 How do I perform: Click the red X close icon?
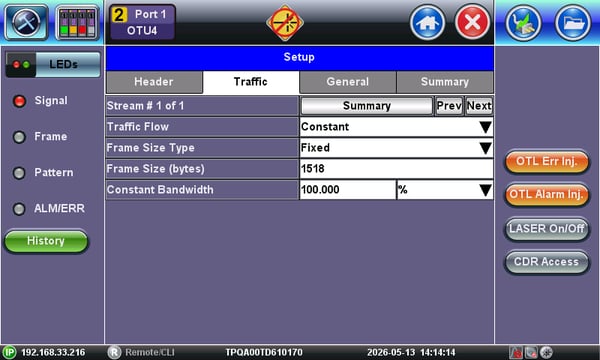[473, 22]
